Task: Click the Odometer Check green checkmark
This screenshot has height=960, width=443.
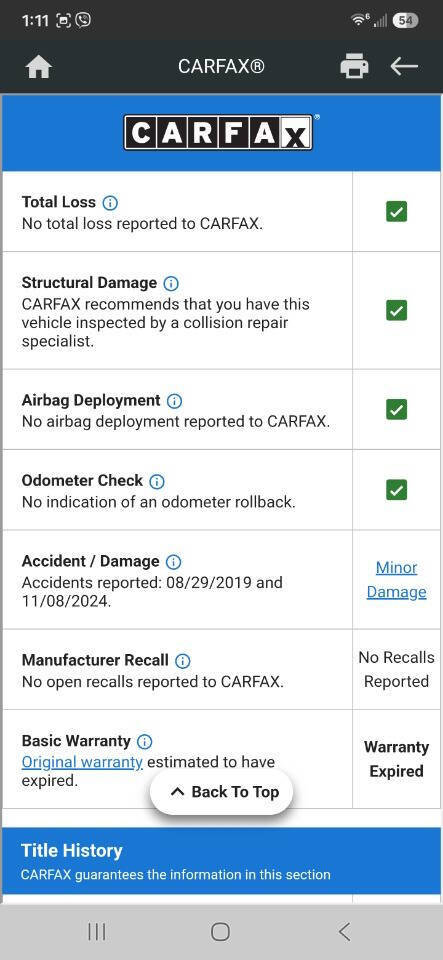Action: click(x=396, y=490)
